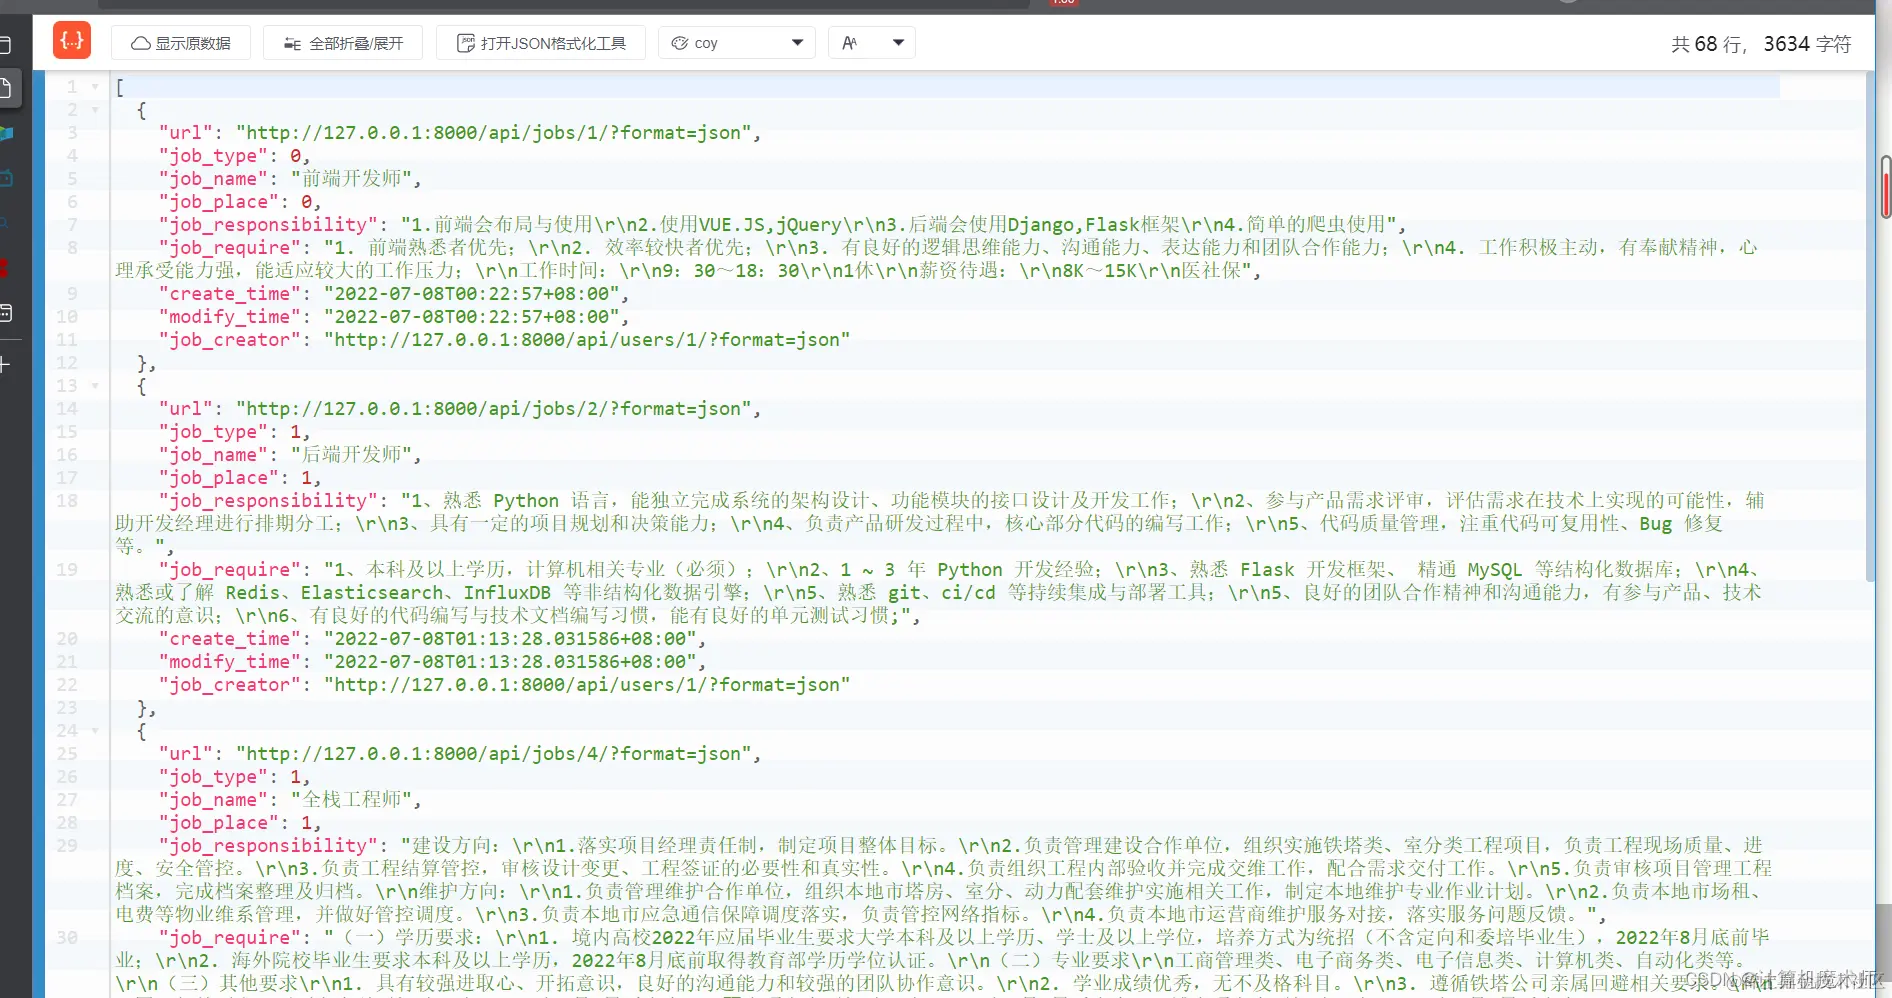1892x998 pixels.
Task: Click the "modify_time" key on line 21
Action: click(230, 662)
